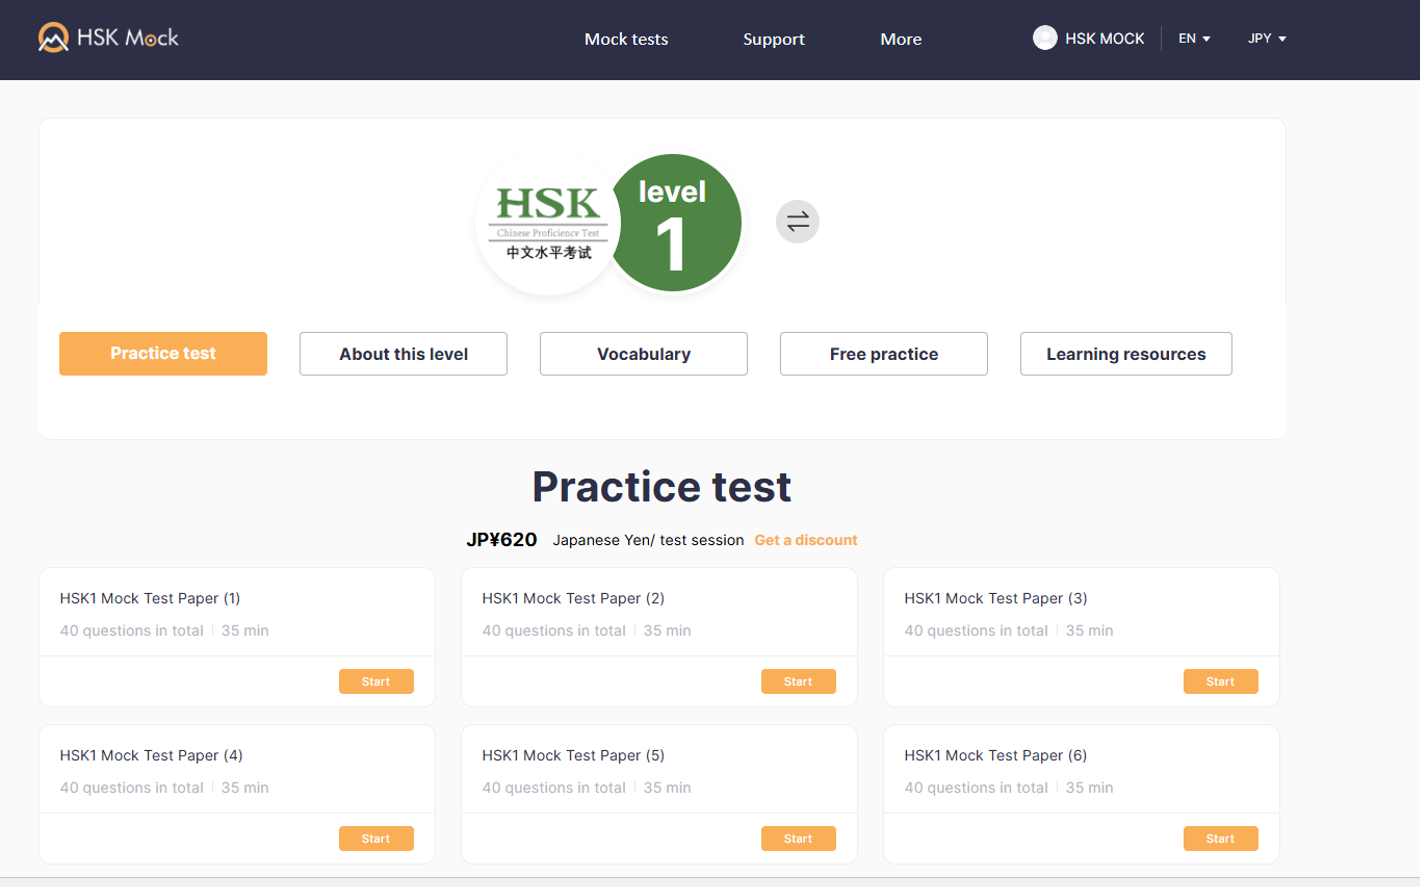Click the HSK MOCK account name
The width and height of the screenshot is (1420, 887).
(x=1104, y=38)
